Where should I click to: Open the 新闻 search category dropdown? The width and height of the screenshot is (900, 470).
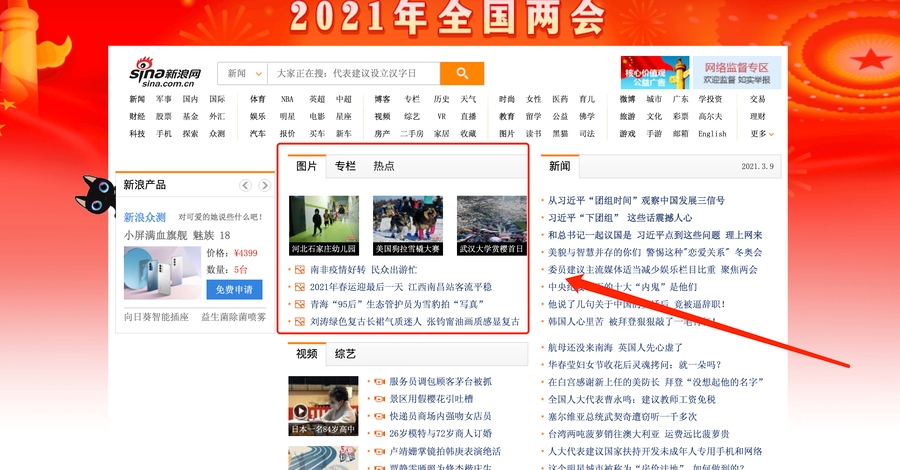click(242, 73)
